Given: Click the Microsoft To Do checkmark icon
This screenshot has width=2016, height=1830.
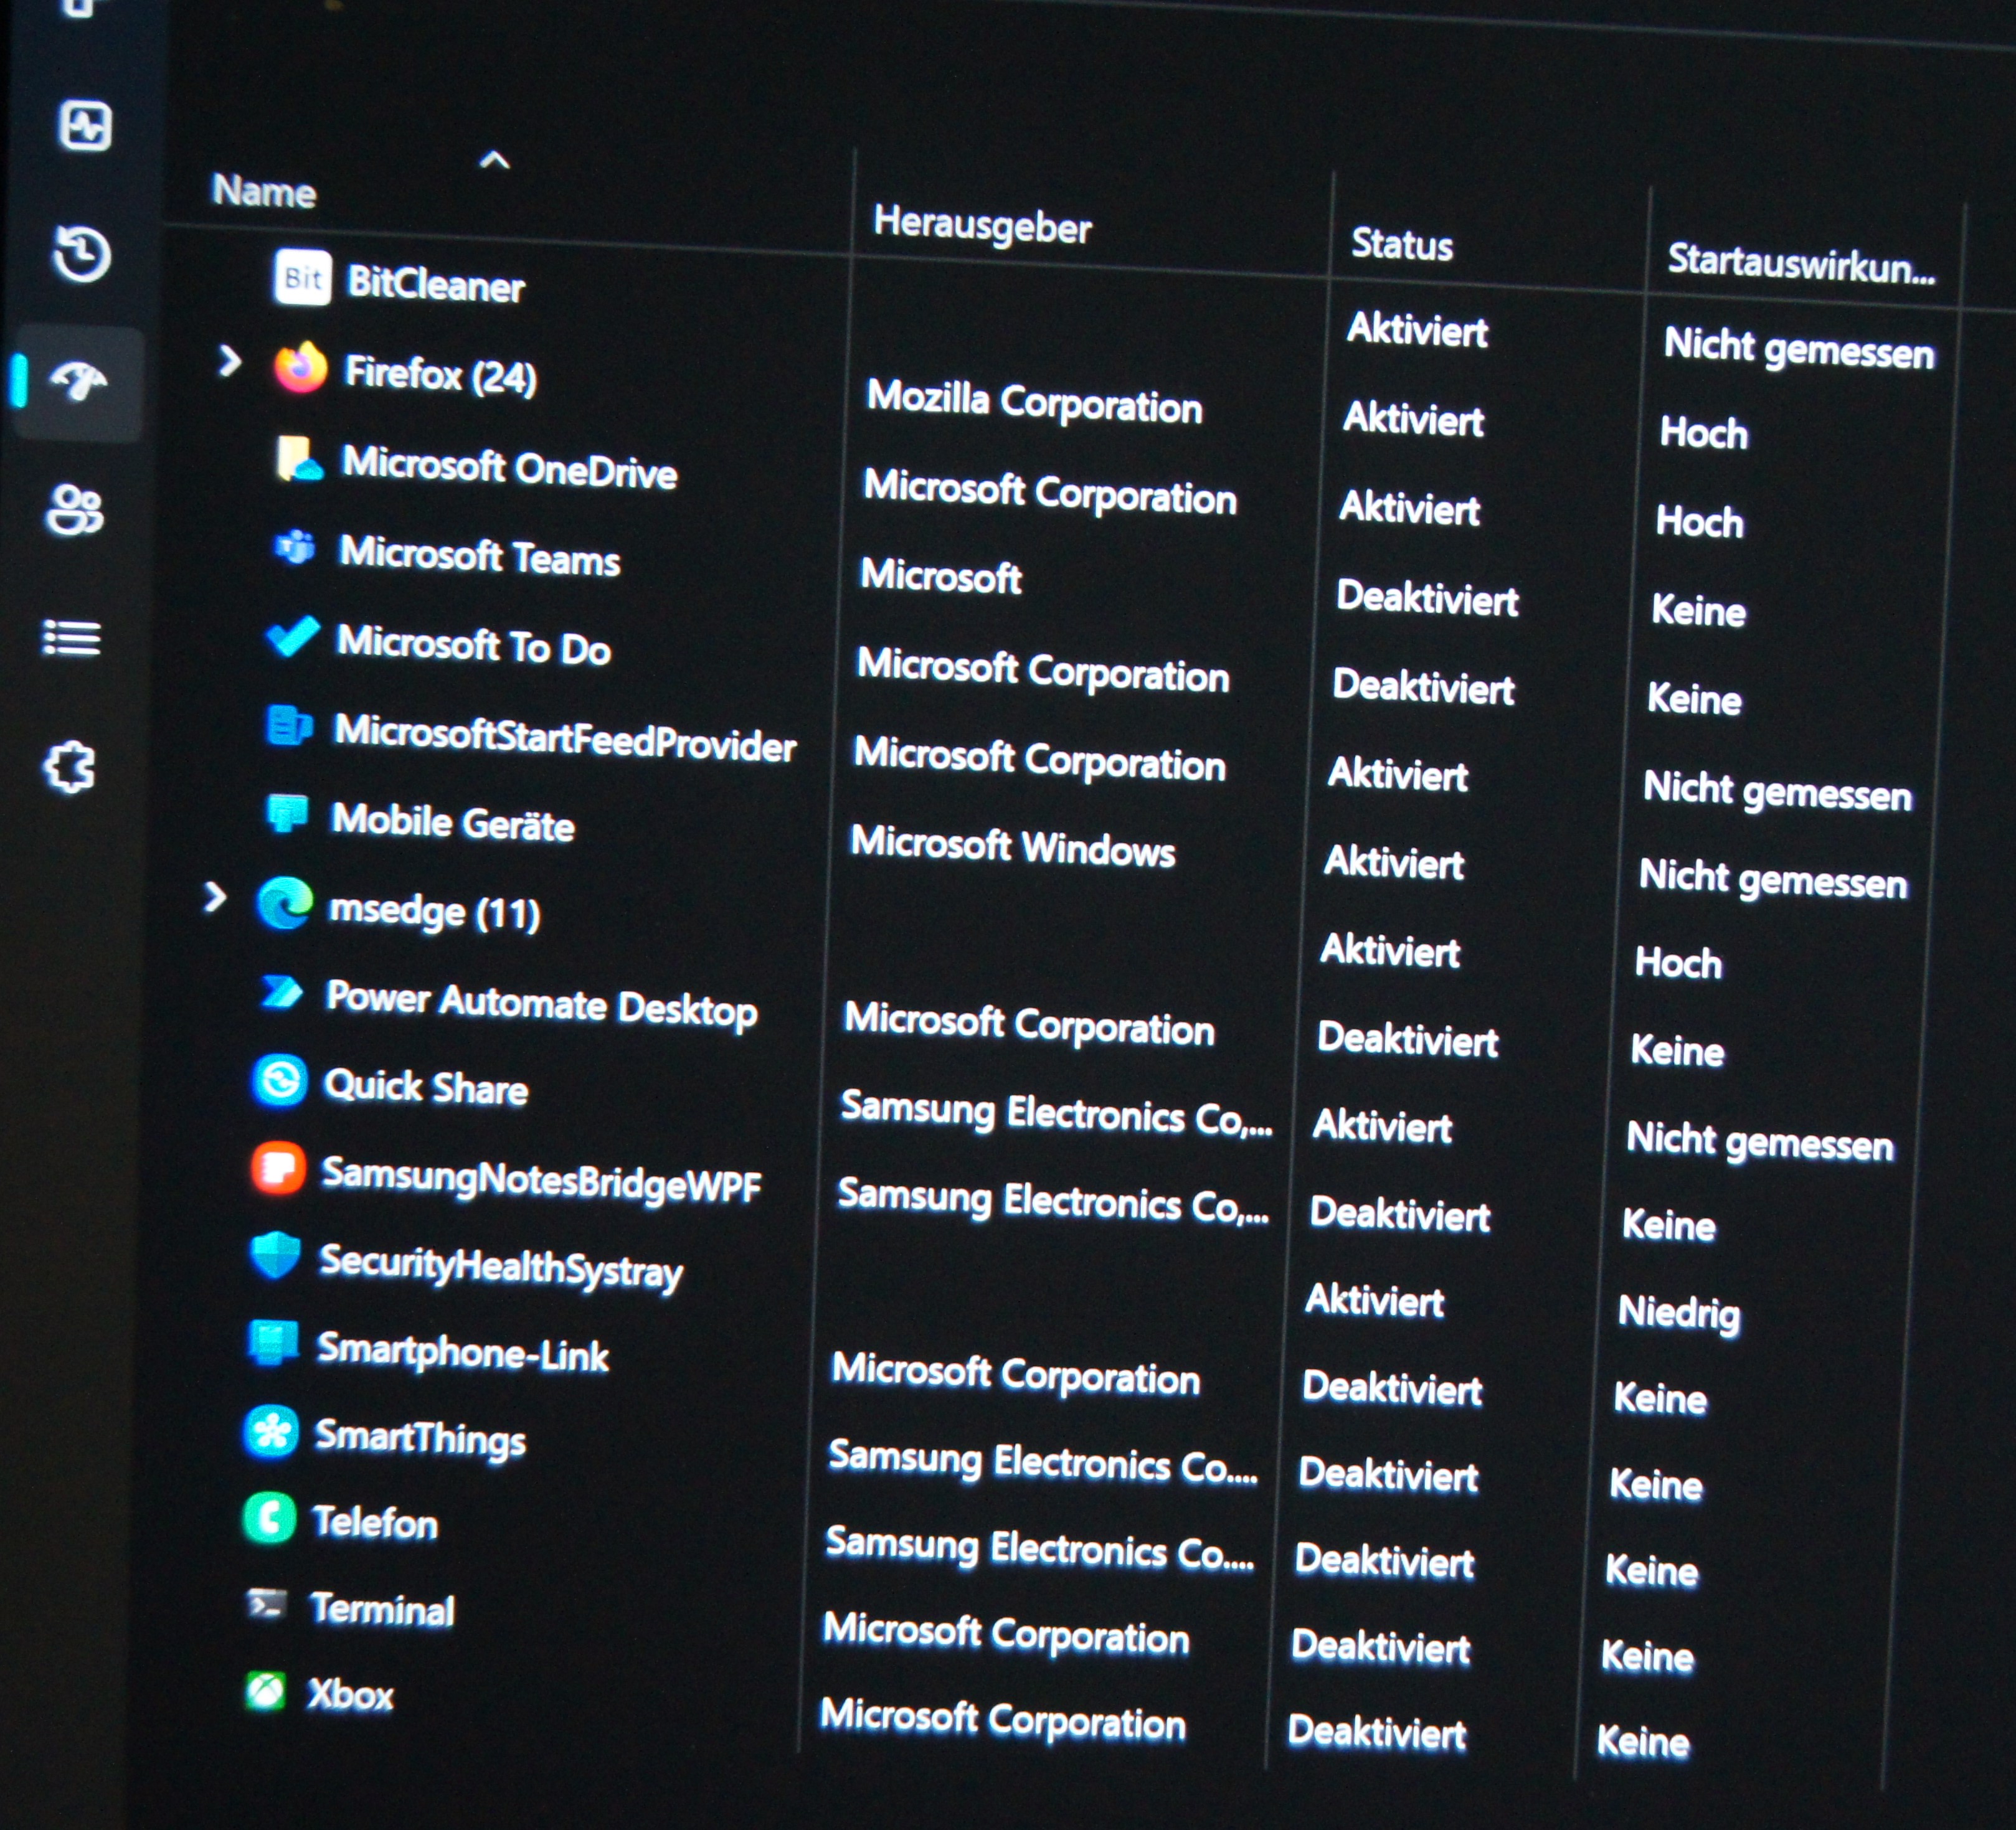Looking at the screenshot, I should point(293,636).
